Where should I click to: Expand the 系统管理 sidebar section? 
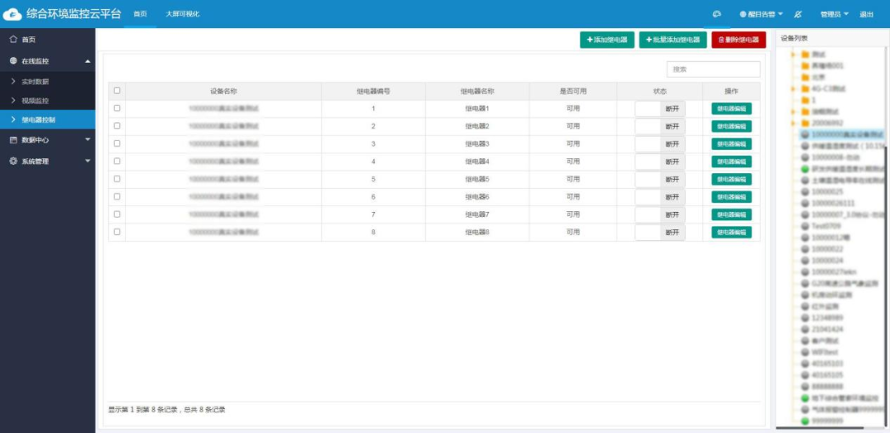88,161
